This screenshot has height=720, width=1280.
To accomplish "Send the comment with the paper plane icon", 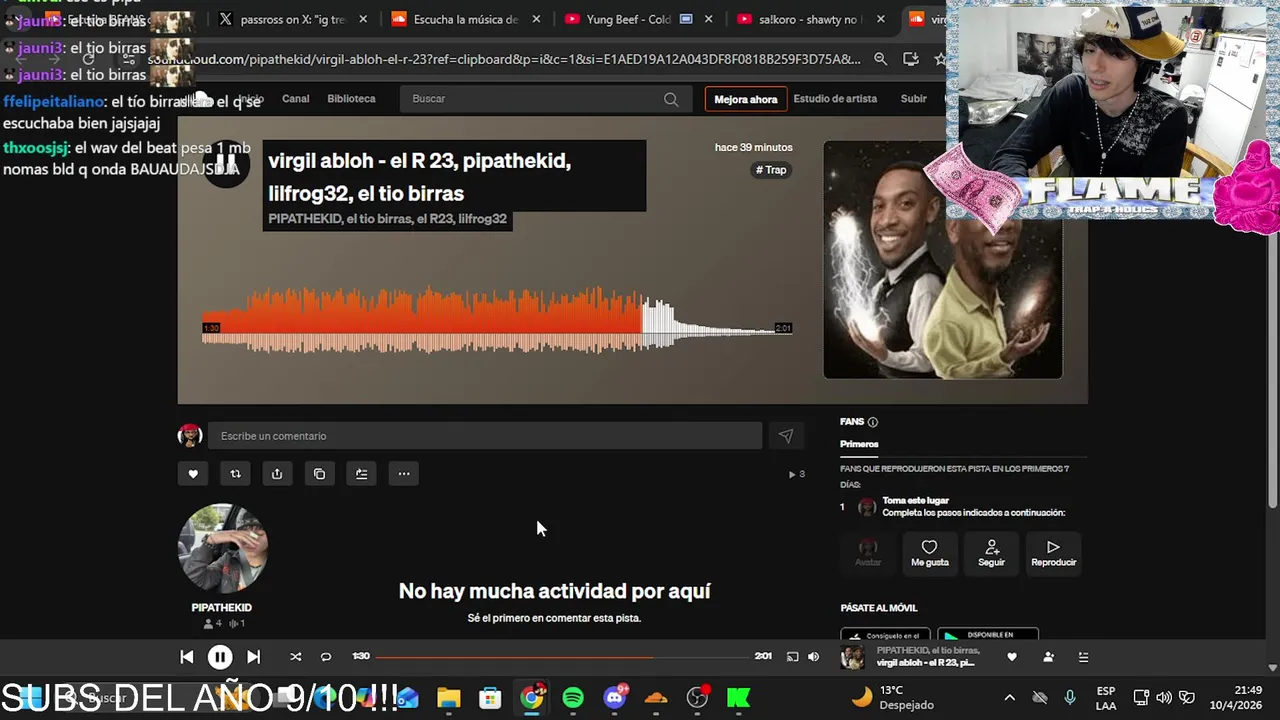I will 786,436.
